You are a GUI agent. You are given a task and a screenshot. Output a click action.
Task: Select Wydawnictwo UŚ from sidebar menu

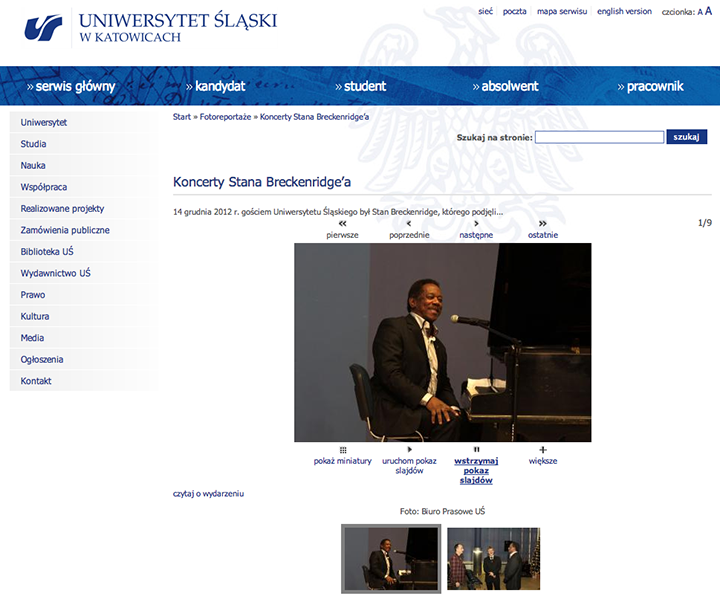point(55,273)
